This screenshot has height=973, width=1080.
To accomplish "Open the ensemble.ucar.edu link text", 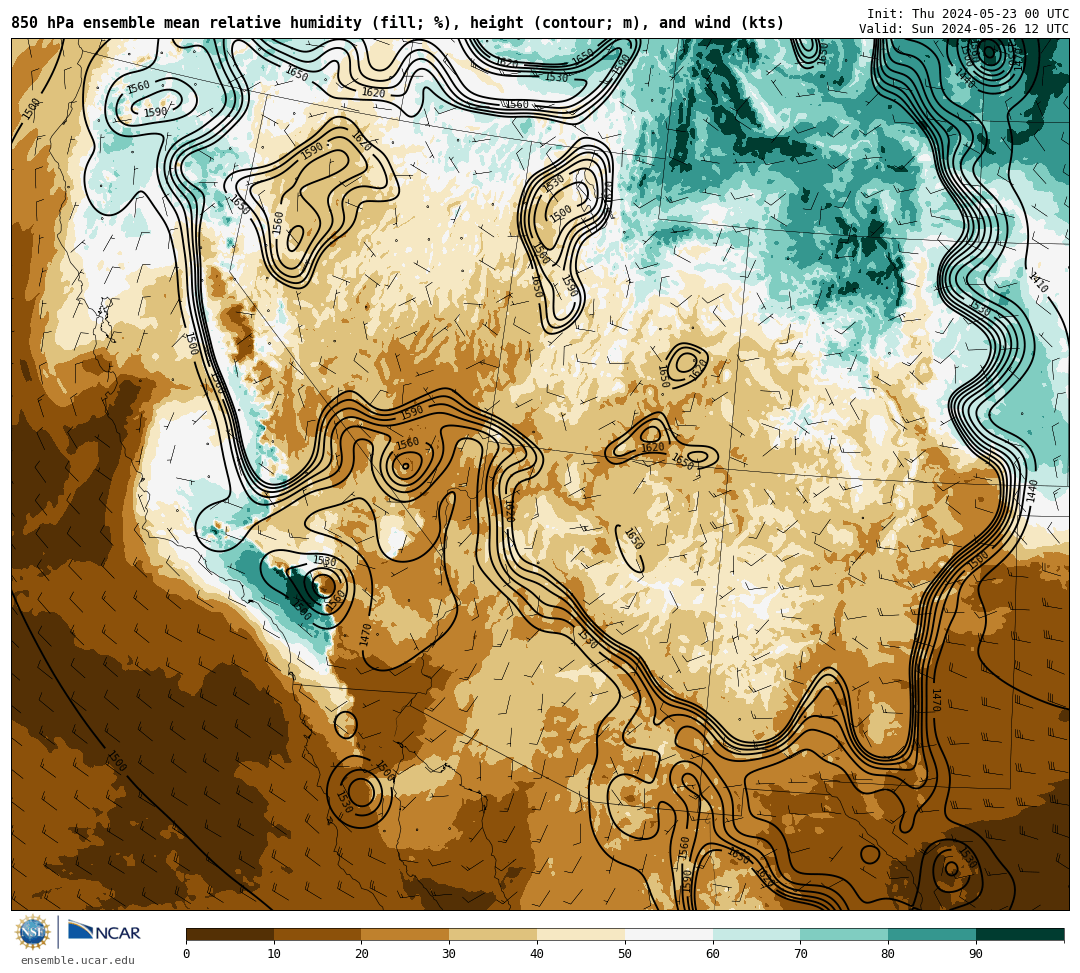I will 78,961.
